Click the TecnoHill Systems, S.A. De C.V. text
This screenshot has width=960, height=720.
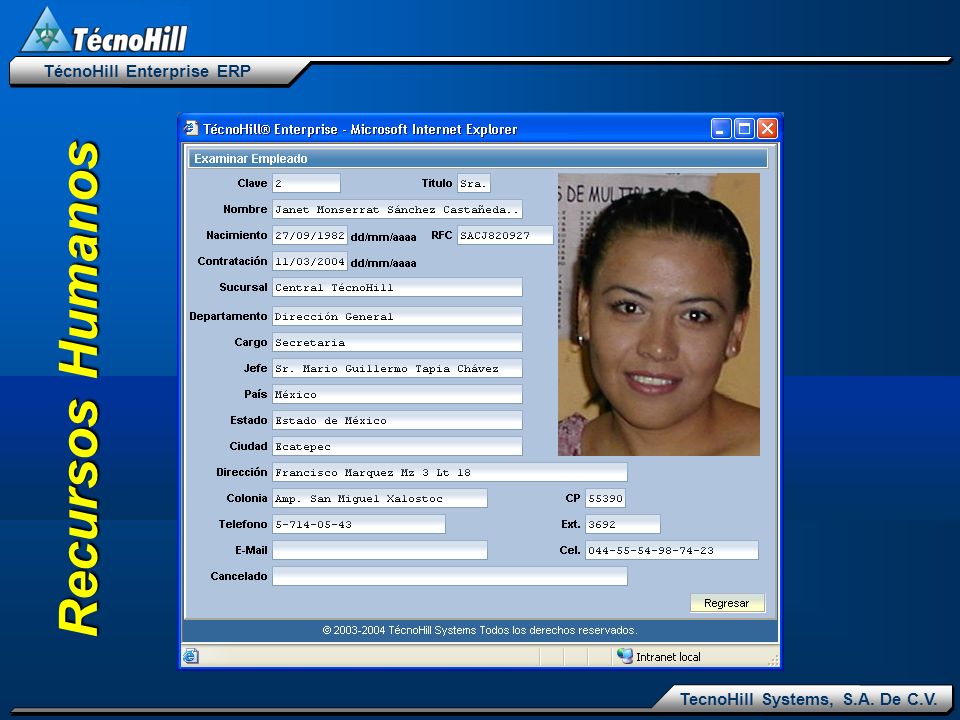(x=808, y=699)
